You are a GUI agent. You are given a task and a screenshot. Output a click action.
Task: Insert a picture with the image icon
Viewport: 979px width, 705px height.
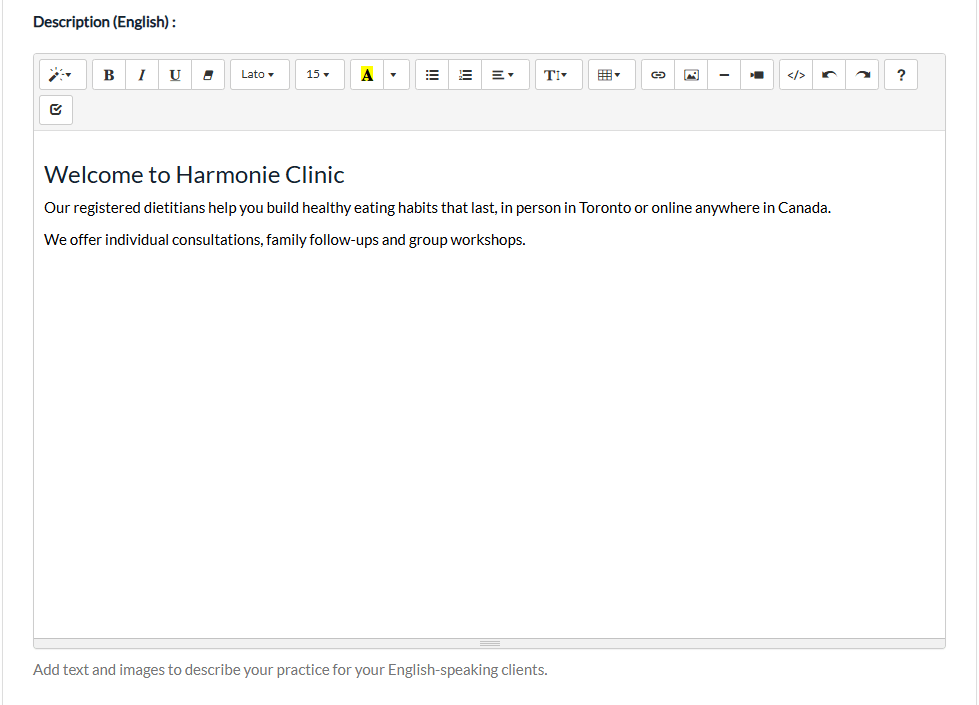[x=691, y=75]
